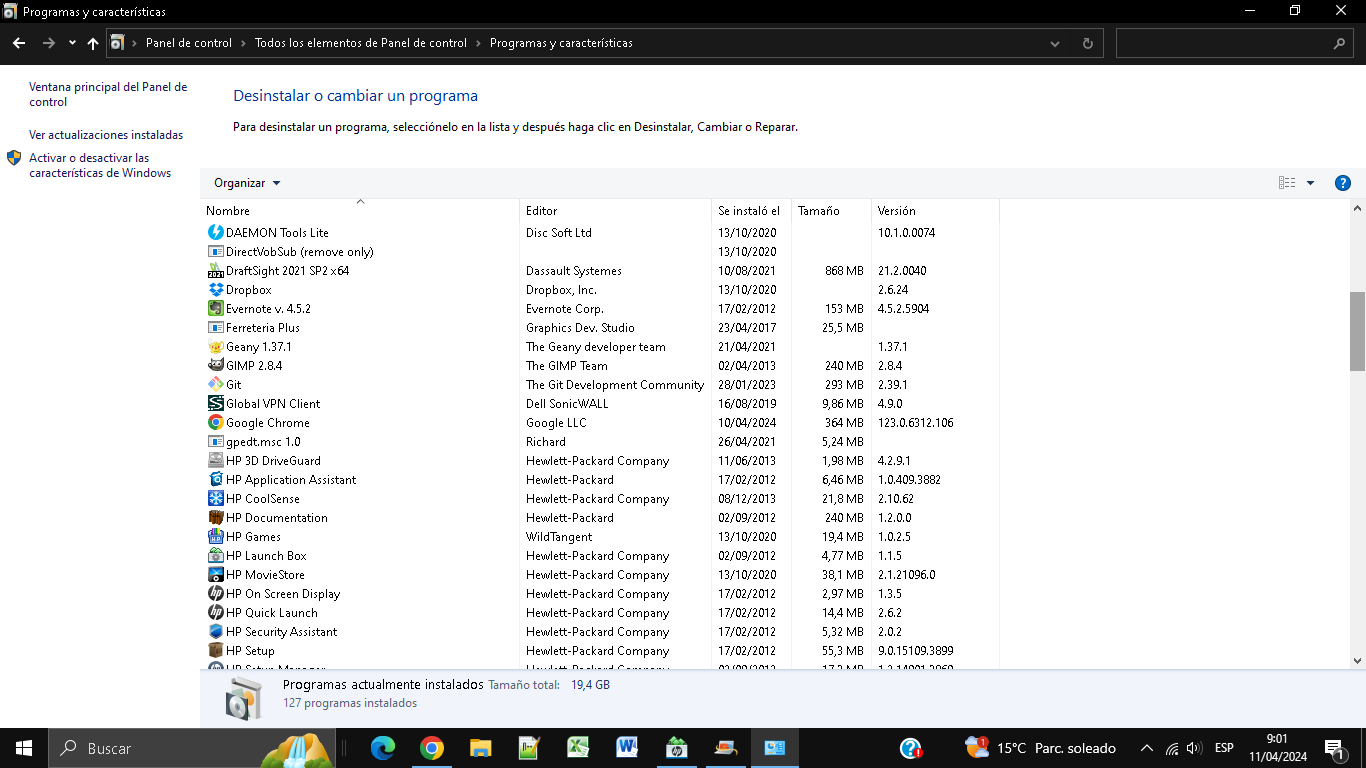Select the Google Chrome icon in list
The height and width of the screenshot is (768, 1366).
(215, 422)
